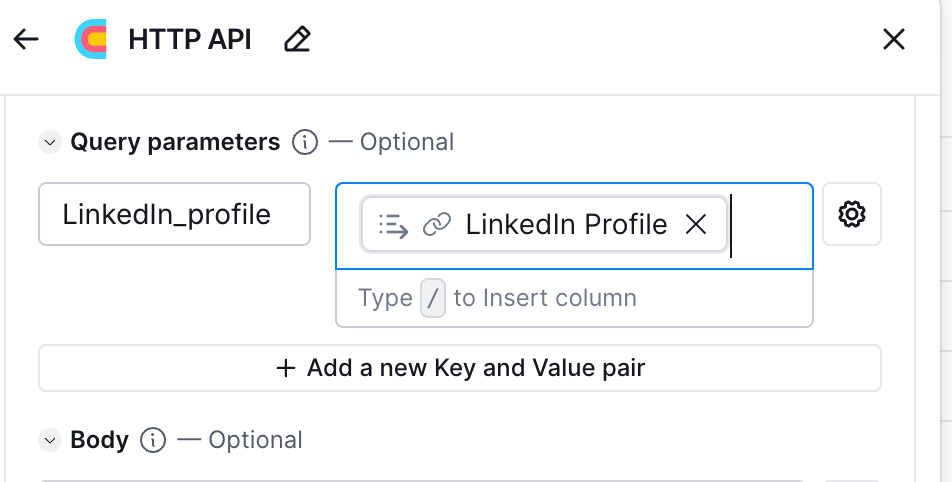Add a new Key and Value pair
Viewport: 952px width, 482px height.
coord(460,368)
